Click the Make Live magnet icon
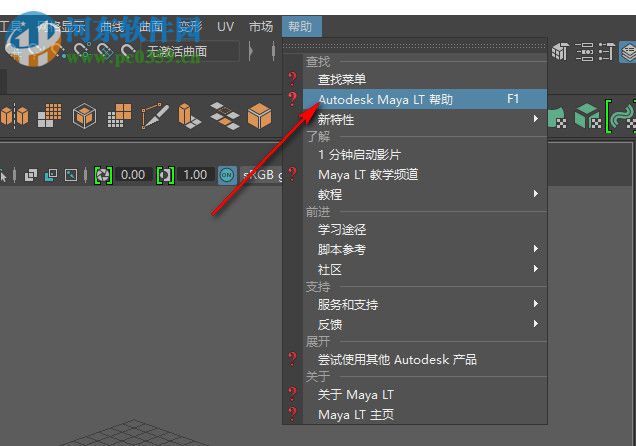The height and width of the screenshot is (446, 636). point(129,51)
